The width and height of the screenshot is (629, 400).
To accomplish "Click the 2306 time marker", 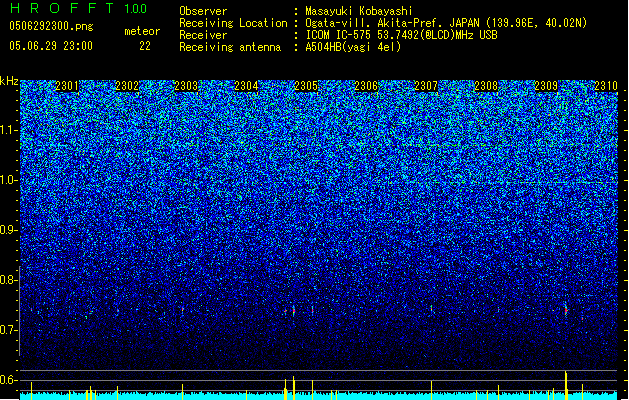I will tap(366, 86).
